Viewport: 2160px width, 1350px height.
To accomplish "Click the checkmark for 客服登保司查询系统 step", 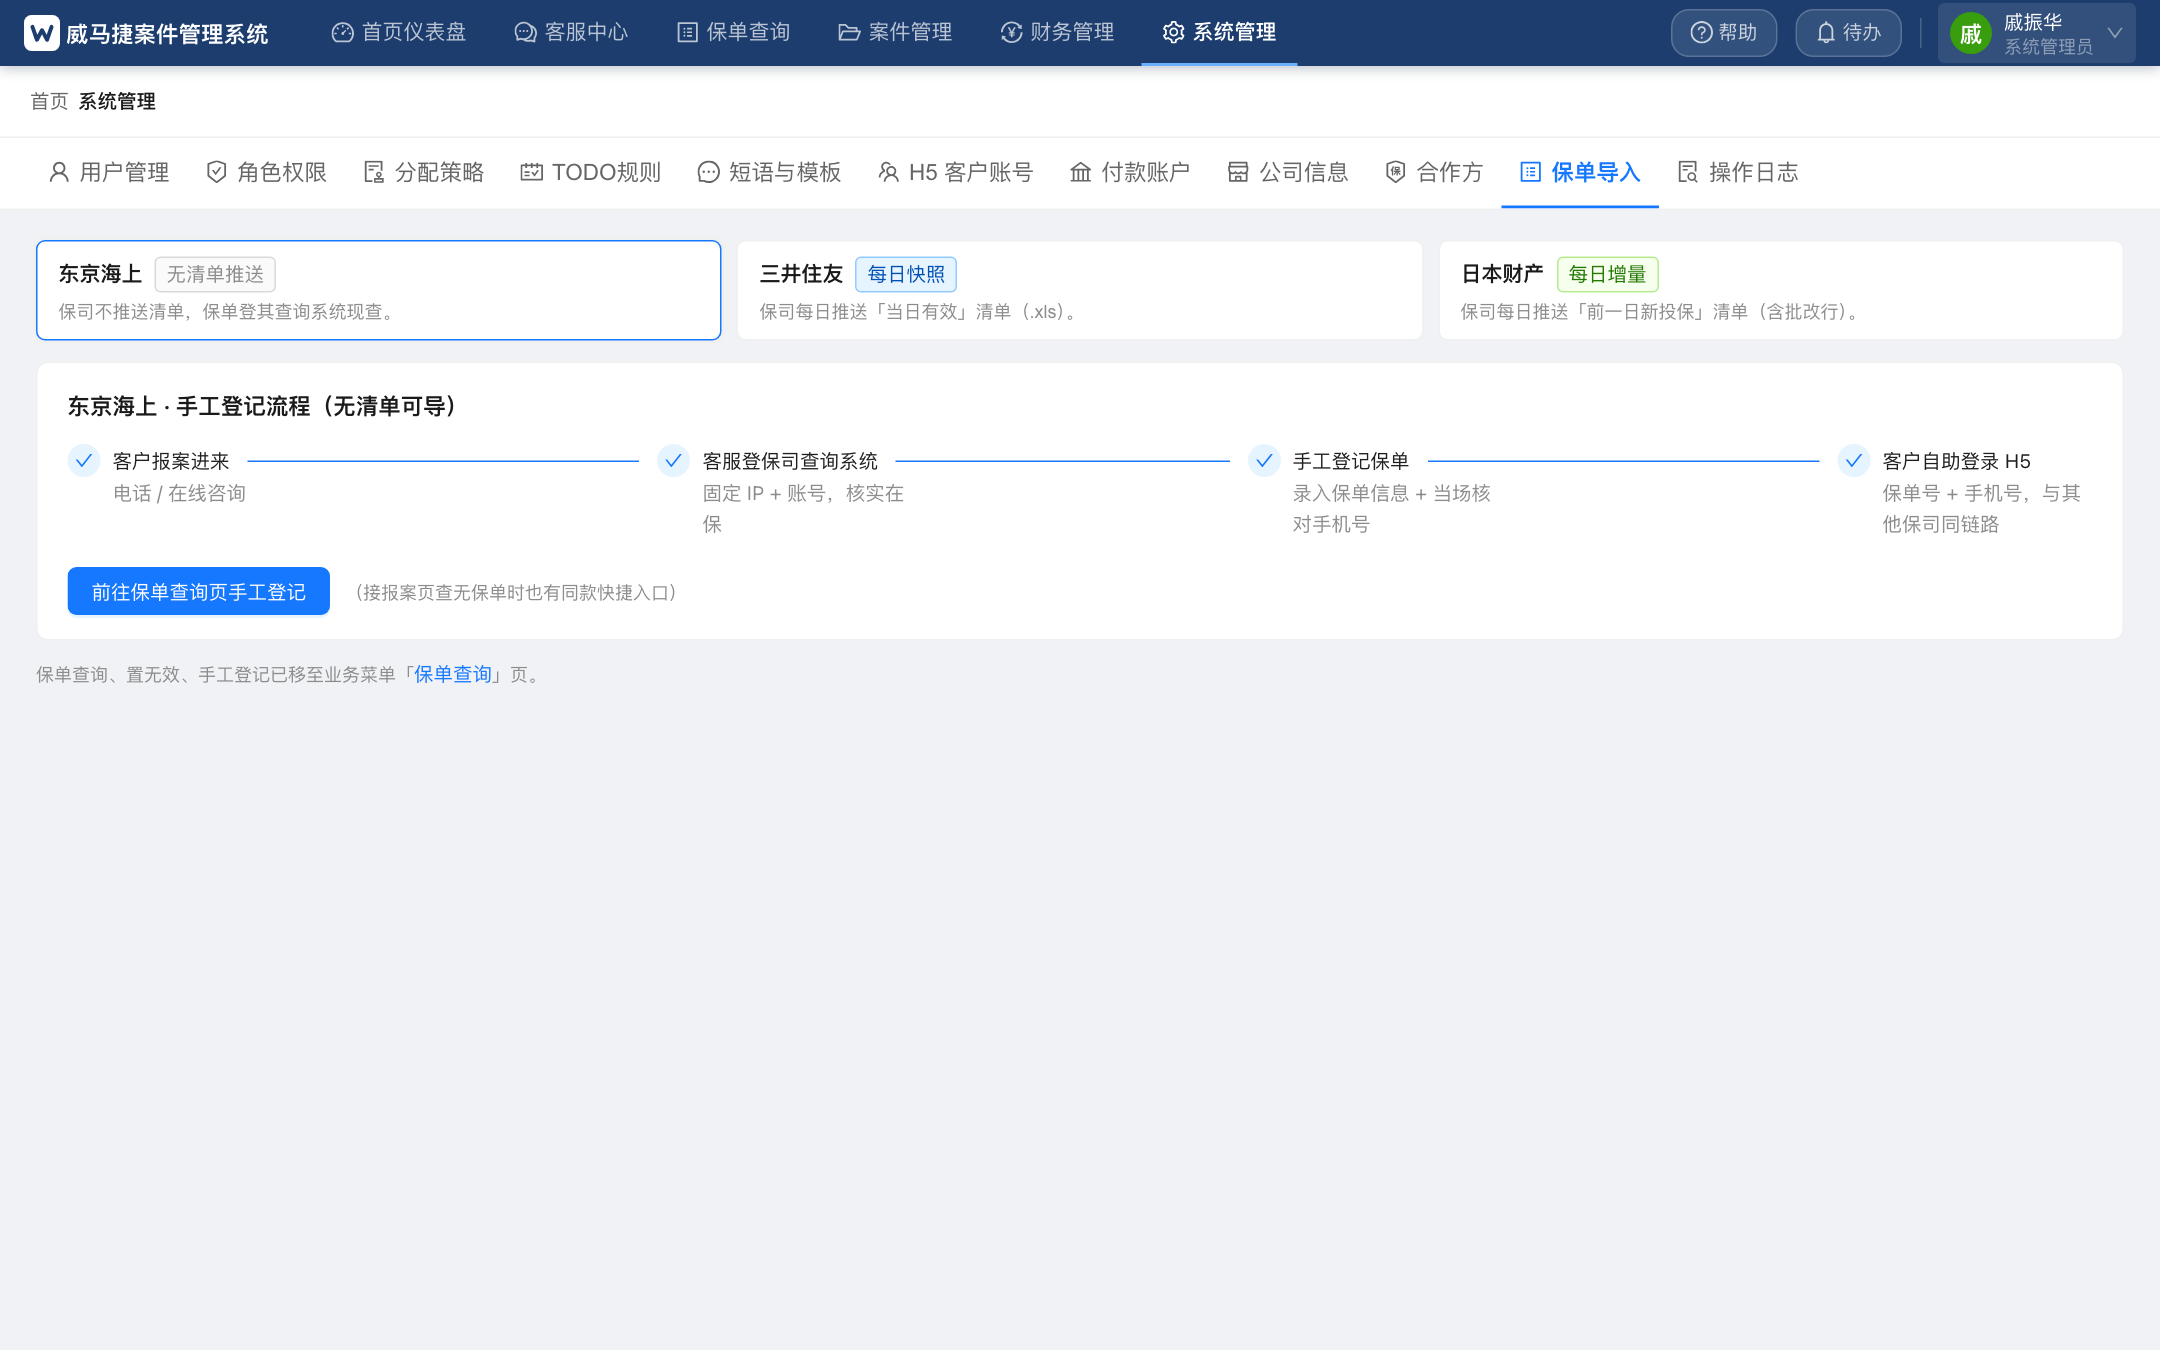I will [674, 460].
